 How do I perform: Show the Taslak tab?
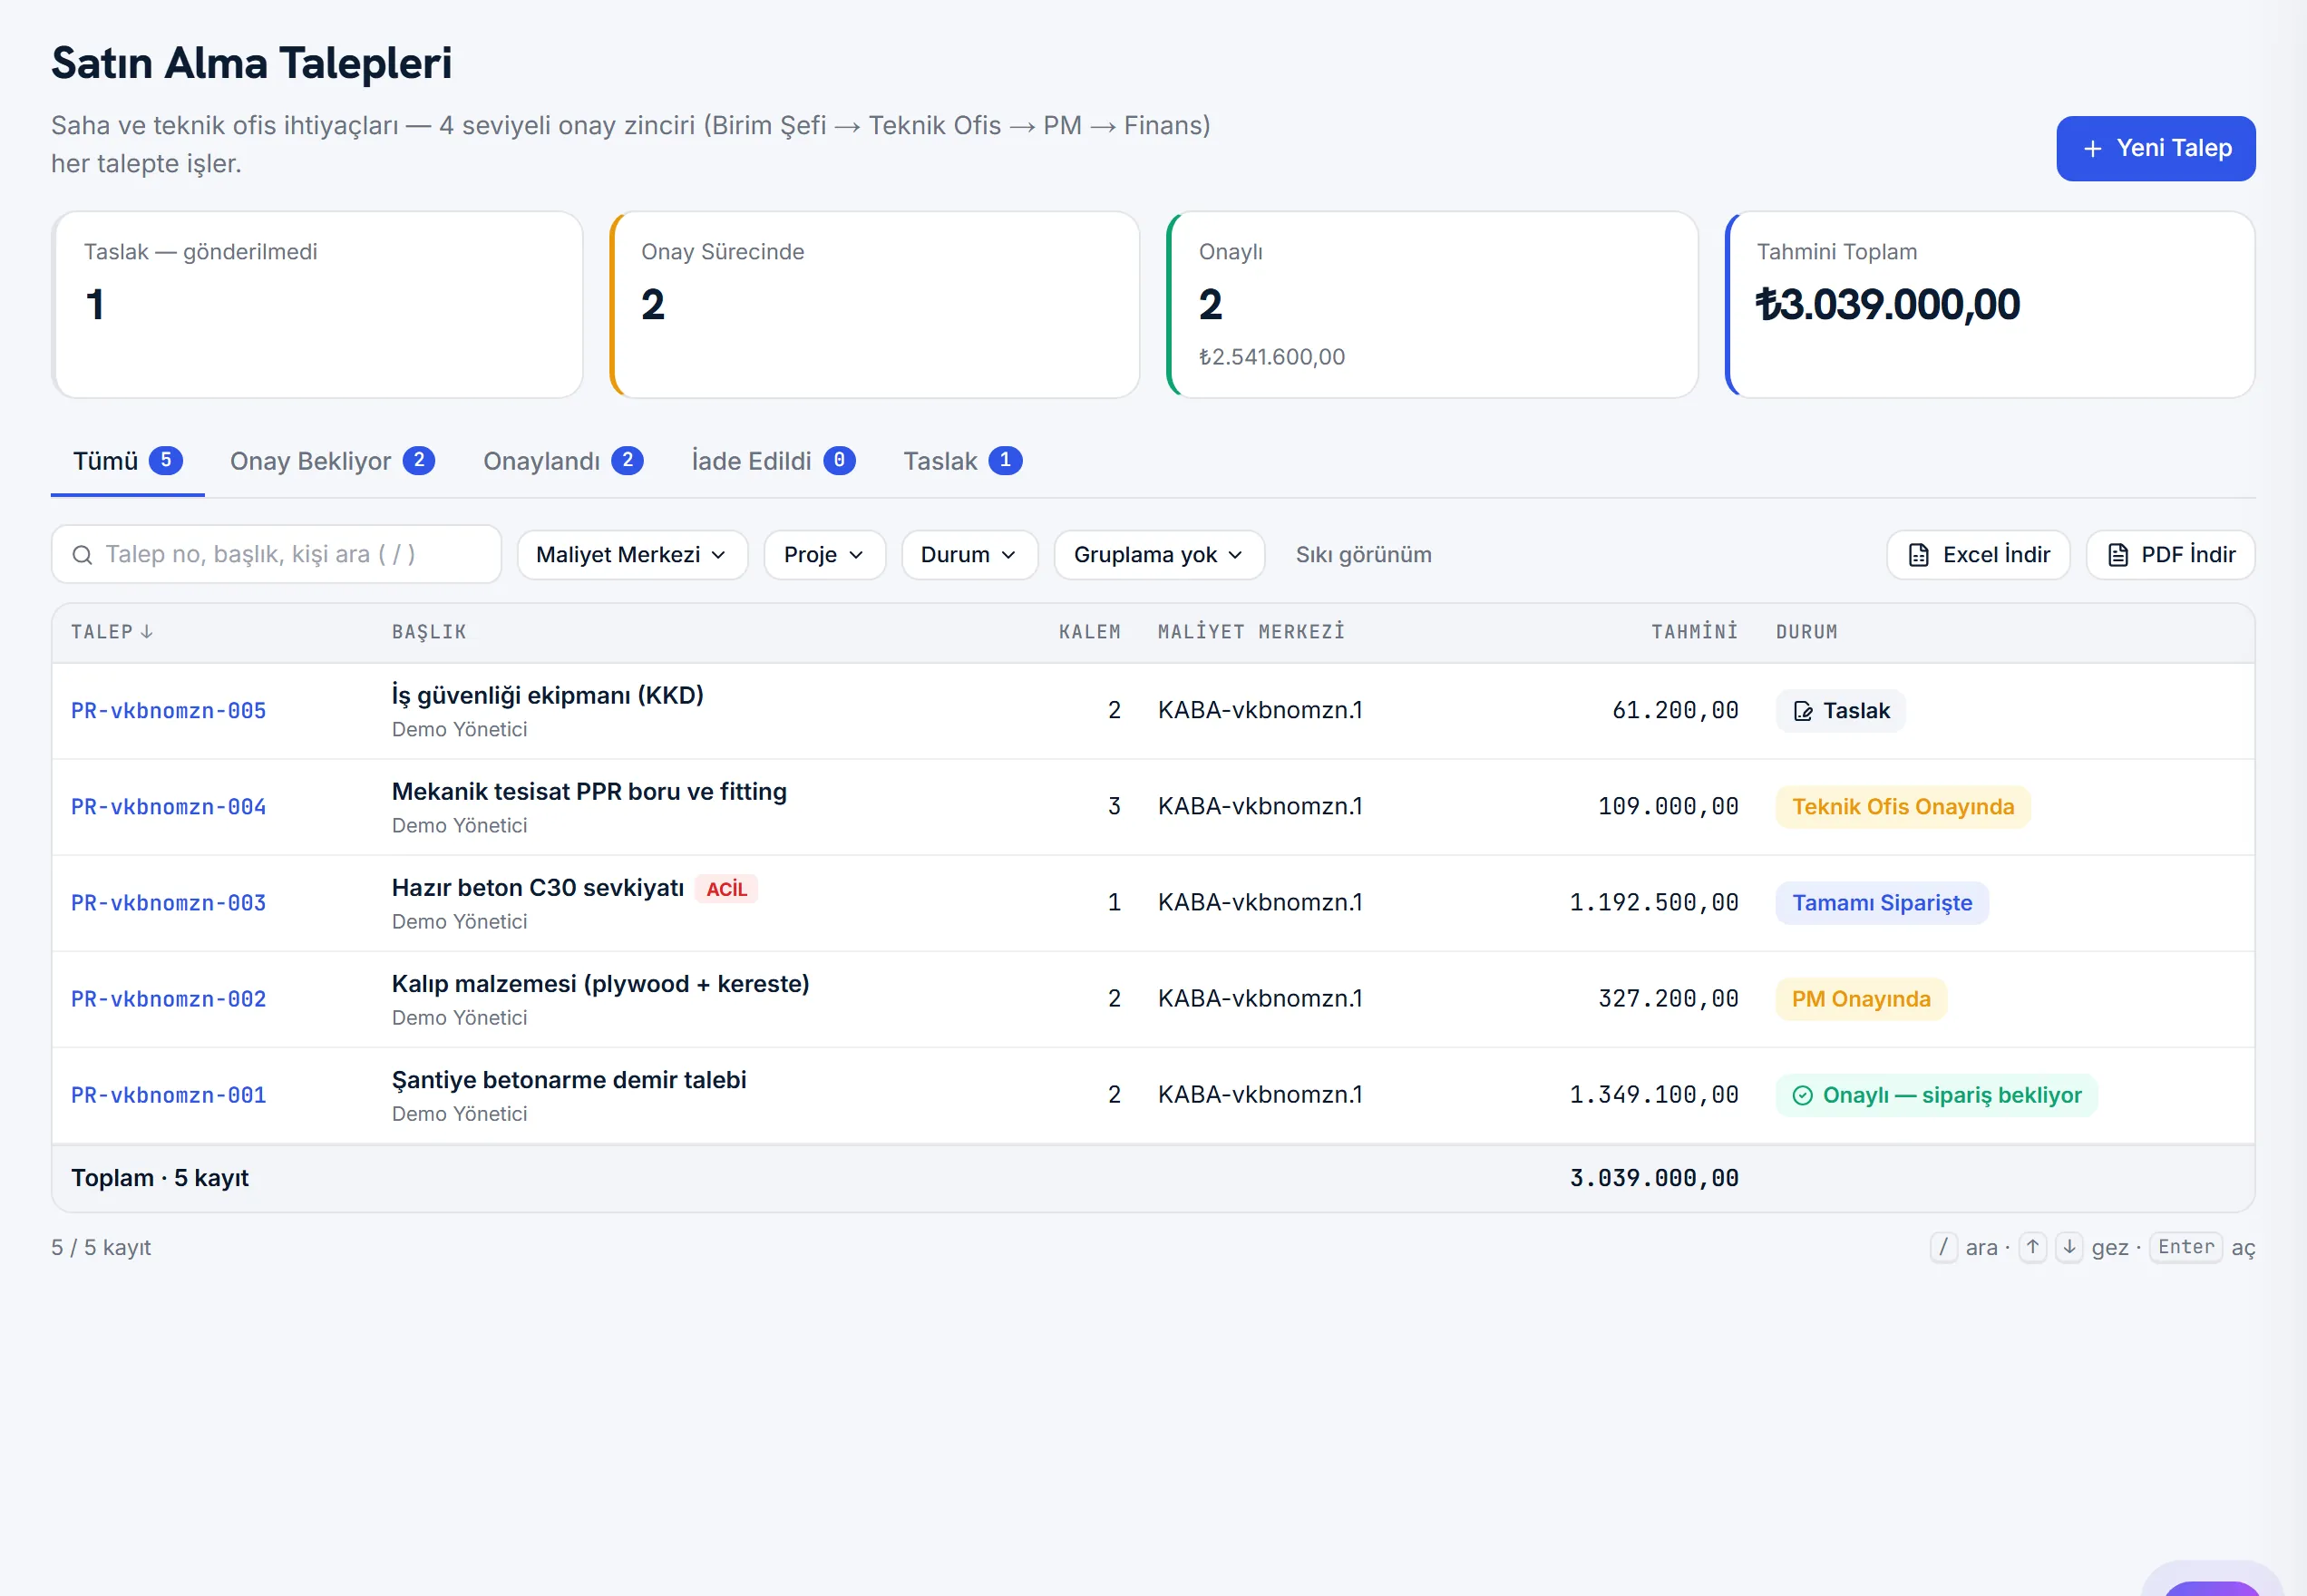click(x=962, y=461)
